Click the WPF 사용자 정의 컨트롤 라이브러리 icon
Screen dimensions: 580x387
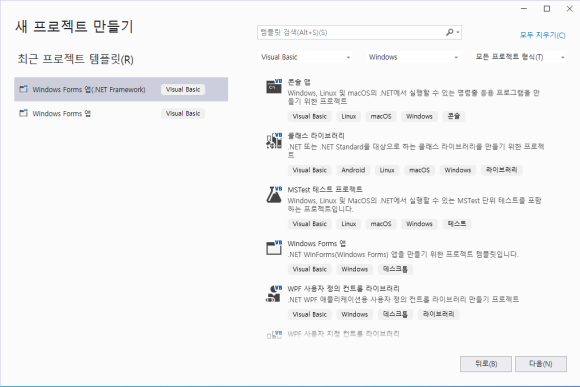point(274,293)
